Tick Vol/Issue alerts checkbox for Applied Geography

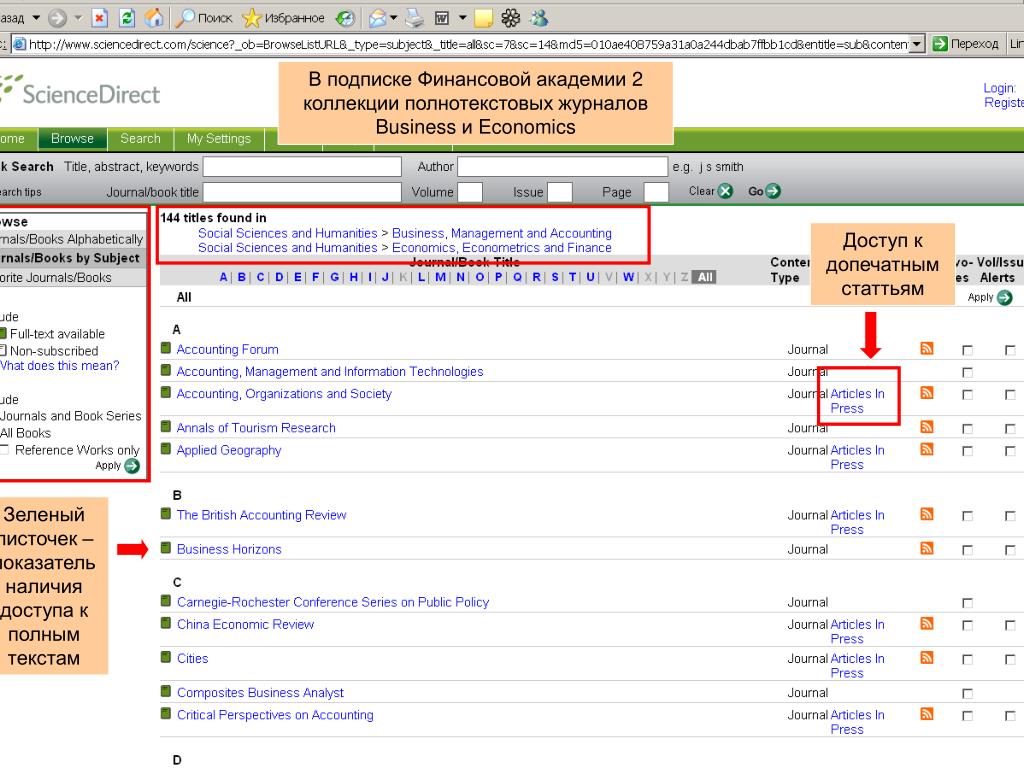point(1010,451)
